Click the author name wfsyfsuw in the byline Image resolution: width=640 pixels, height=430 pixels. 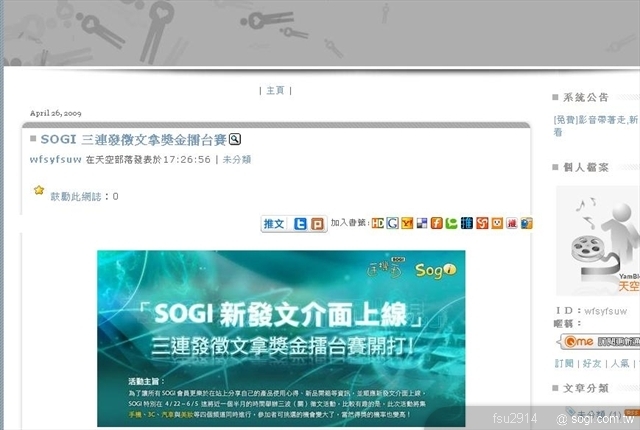click(x=56, y=159)
